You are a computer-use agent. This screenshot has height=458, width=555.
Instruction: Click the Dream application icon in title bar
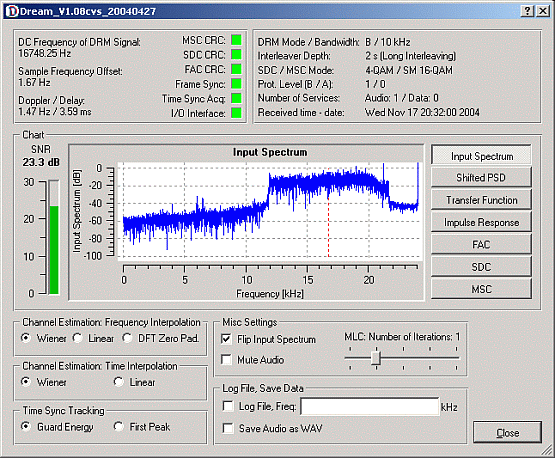point(12,11)
